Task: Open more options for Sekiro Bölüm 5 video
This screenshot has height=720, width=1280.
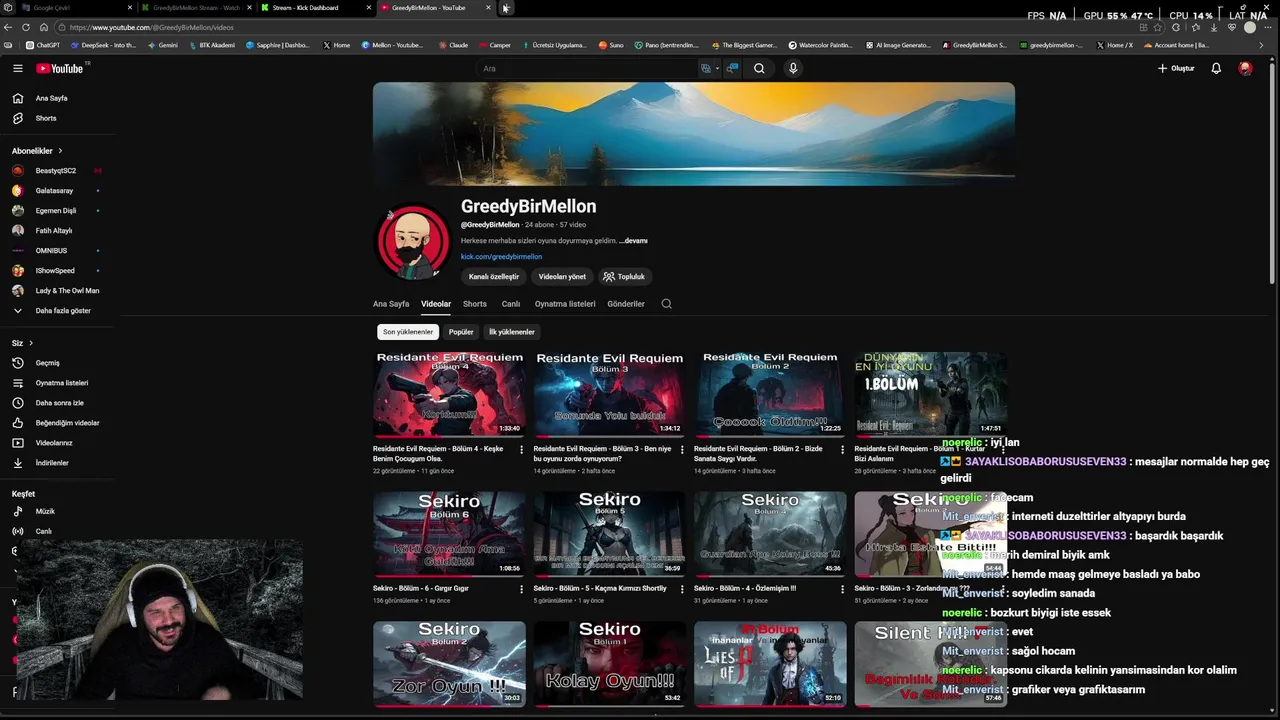Action: pos(682,589)
